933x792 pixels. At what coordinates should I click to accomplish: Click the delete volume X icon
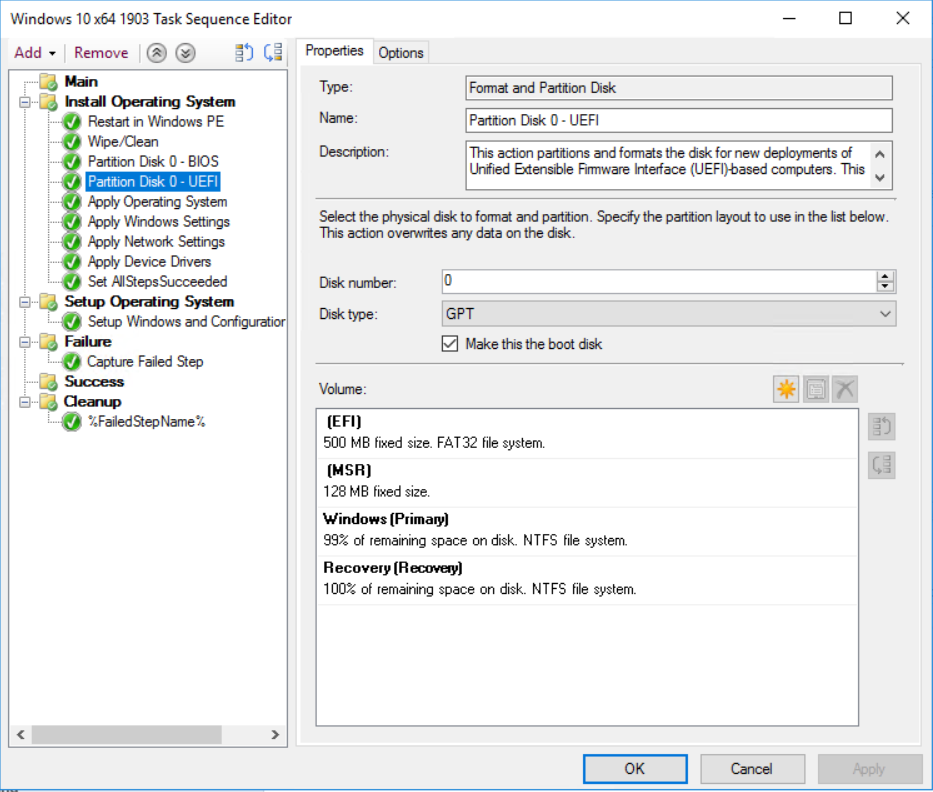[845, 390]
